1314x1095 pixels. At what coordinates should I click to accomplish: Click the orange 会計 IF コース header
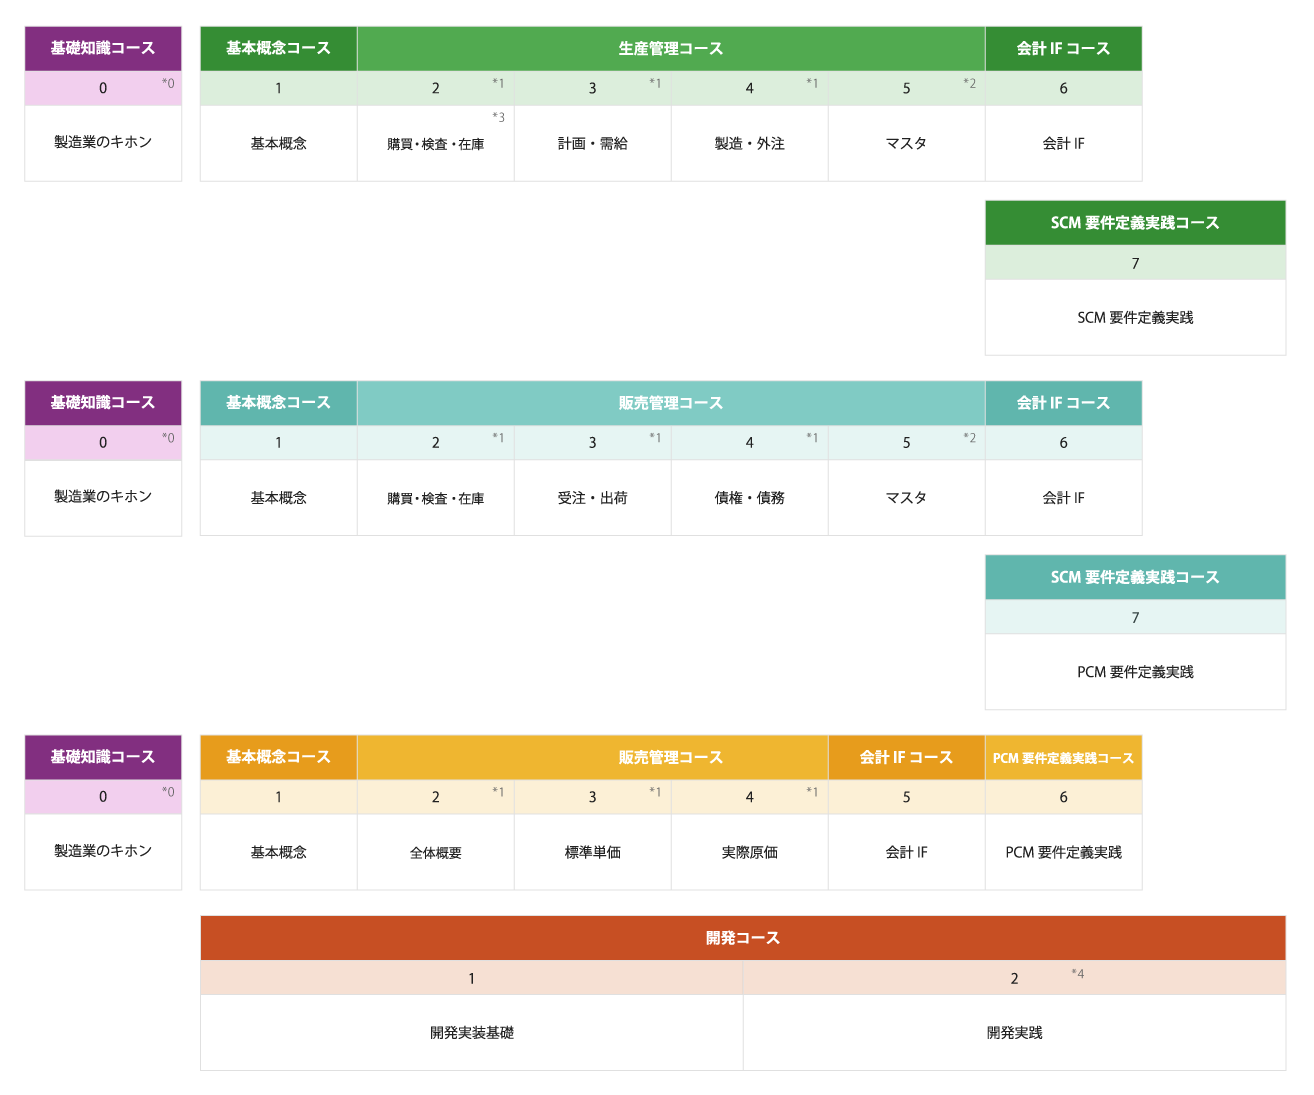(x=906, y=758)
